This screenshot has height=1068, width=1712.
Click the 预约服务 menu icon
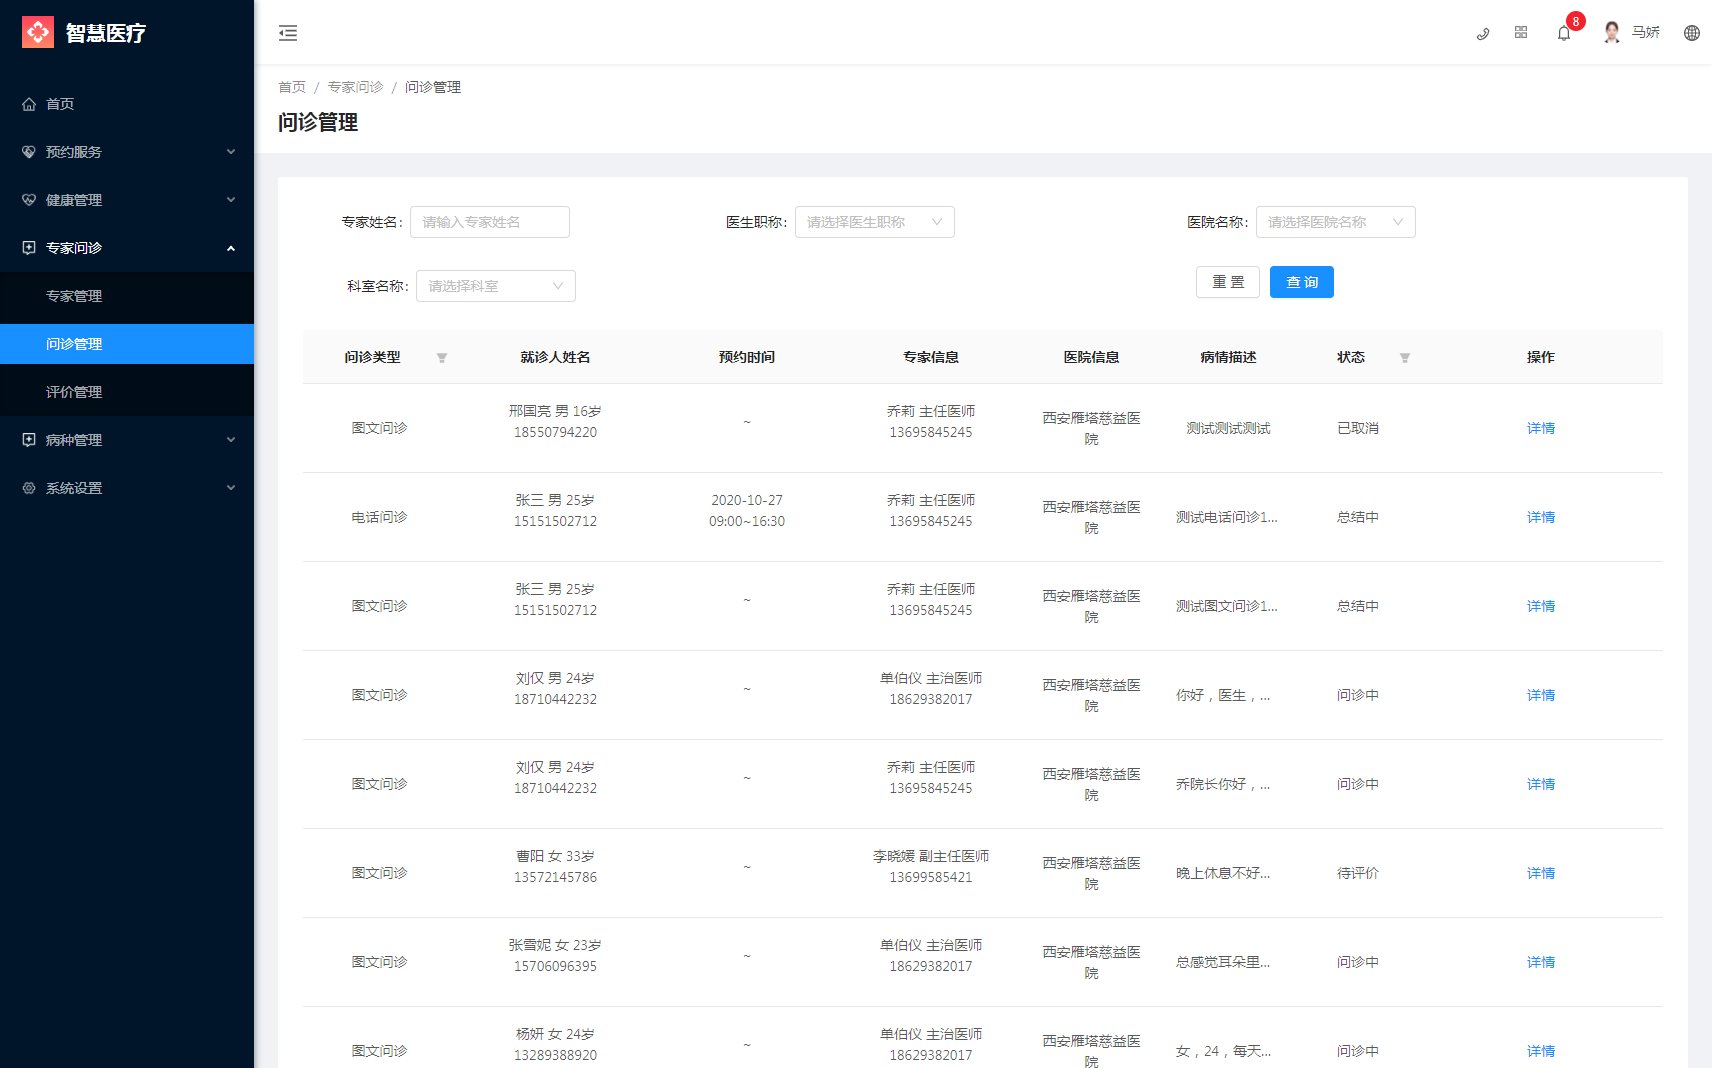(29, 152)
